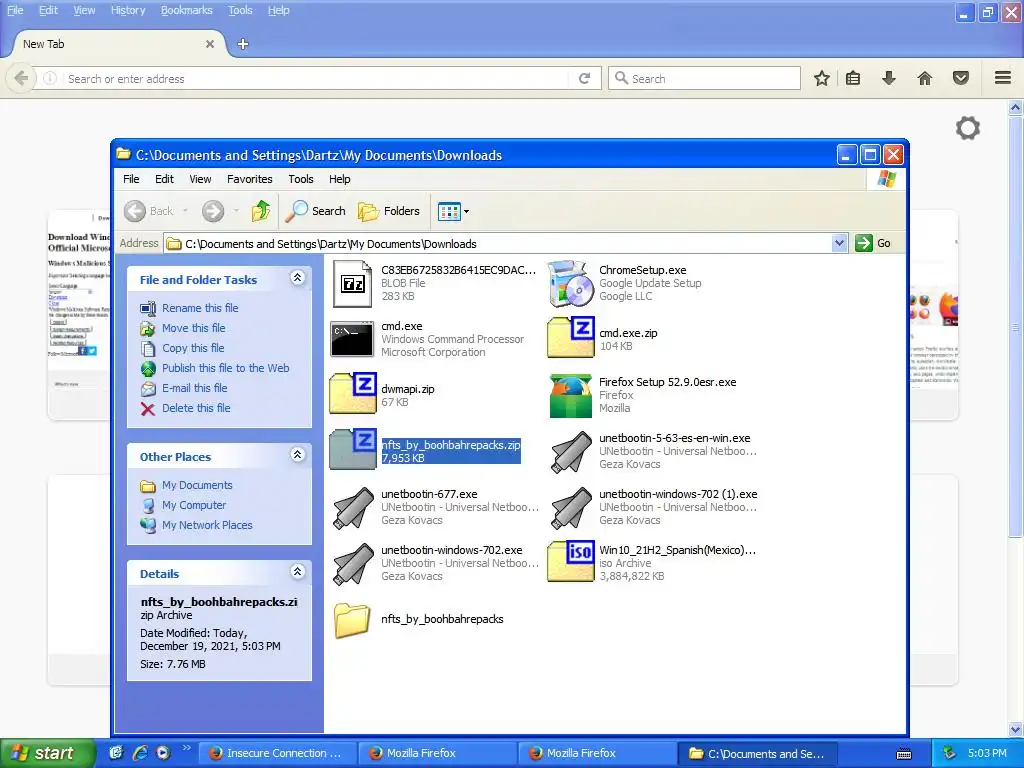Screen dimensions: 1024x768
Task: Click the Firefox Pocket icon
Action: pyautogui.click(x=961, y=78)
